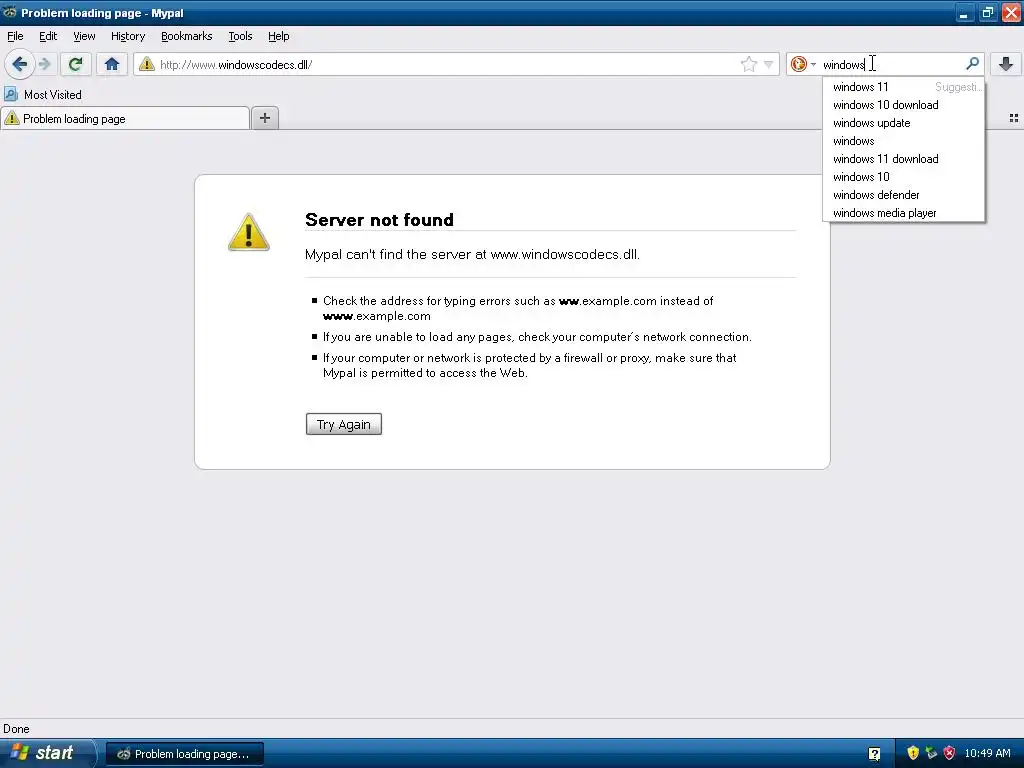Open the Downloads arrow button
1024x768 pixels.
(x=1006, y=64)
